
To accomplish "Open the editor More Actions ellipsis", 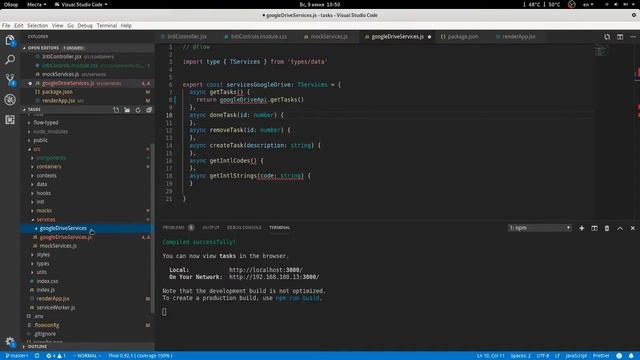I will [633, 37].
